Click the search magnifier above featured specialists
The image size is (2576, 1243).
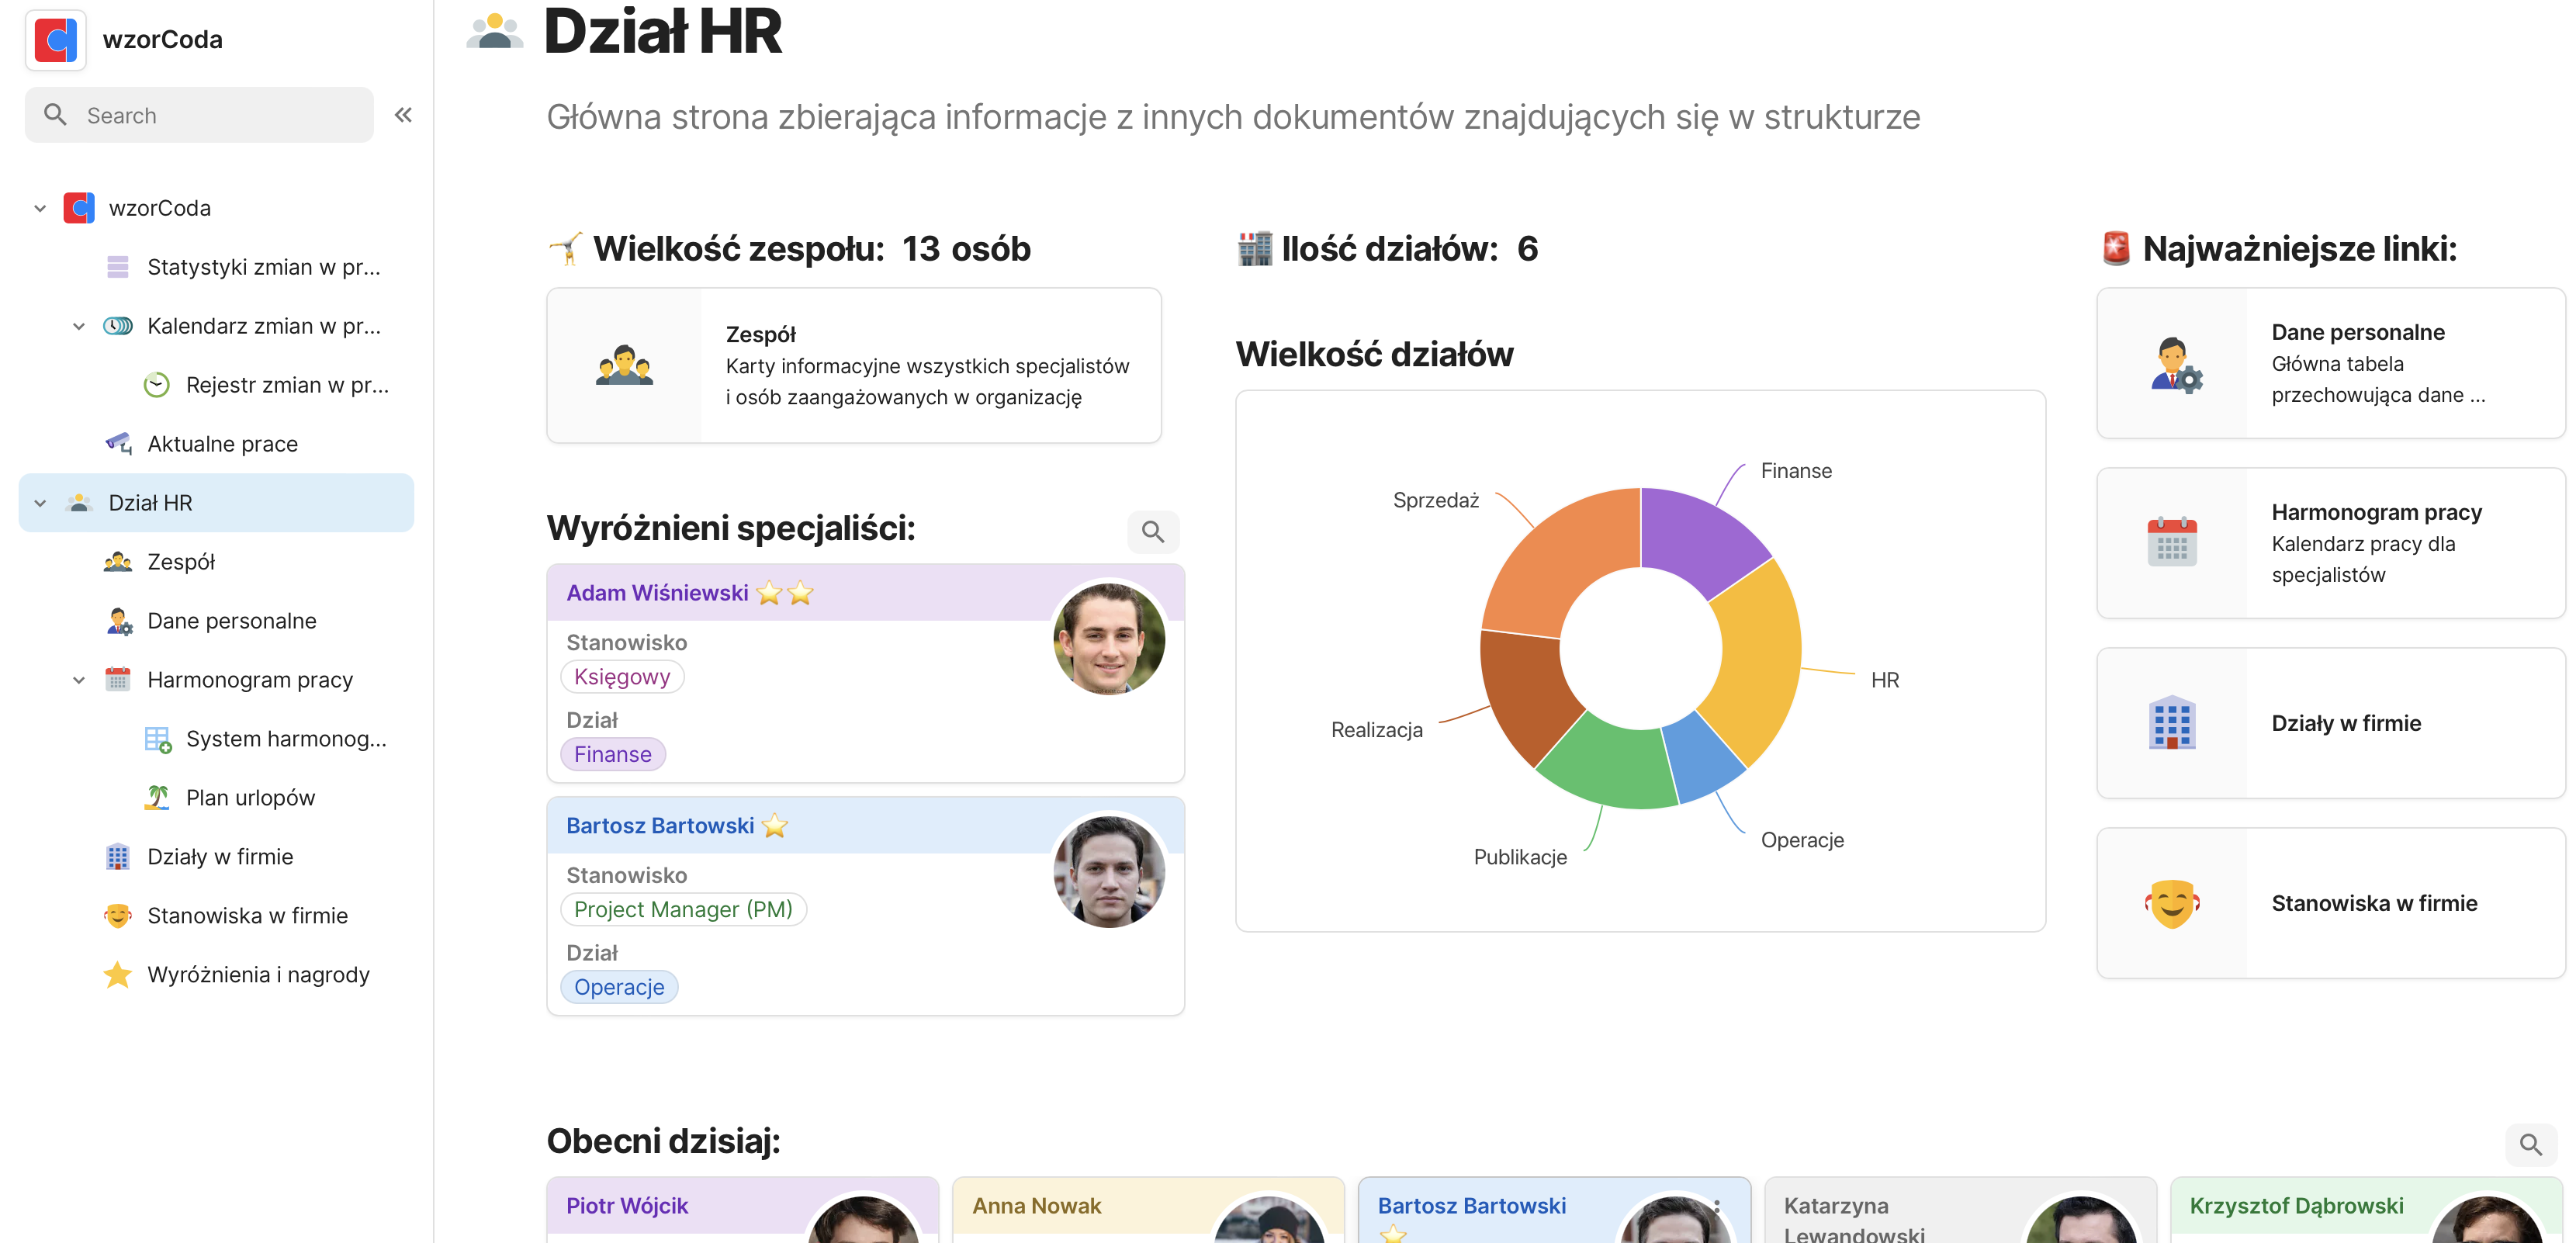[x=1152, y=531]
